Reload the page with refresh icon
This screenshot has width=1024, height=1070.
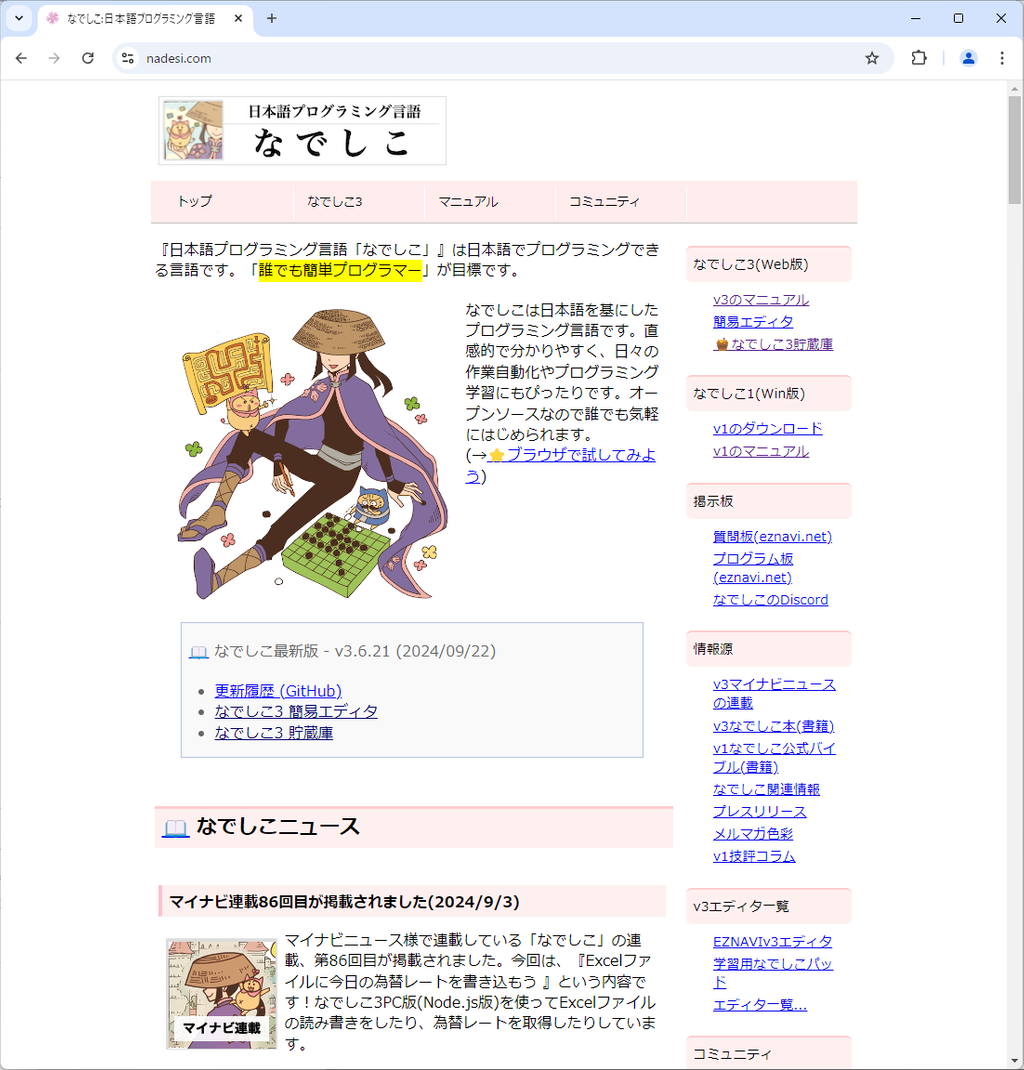tap(88, 58)
